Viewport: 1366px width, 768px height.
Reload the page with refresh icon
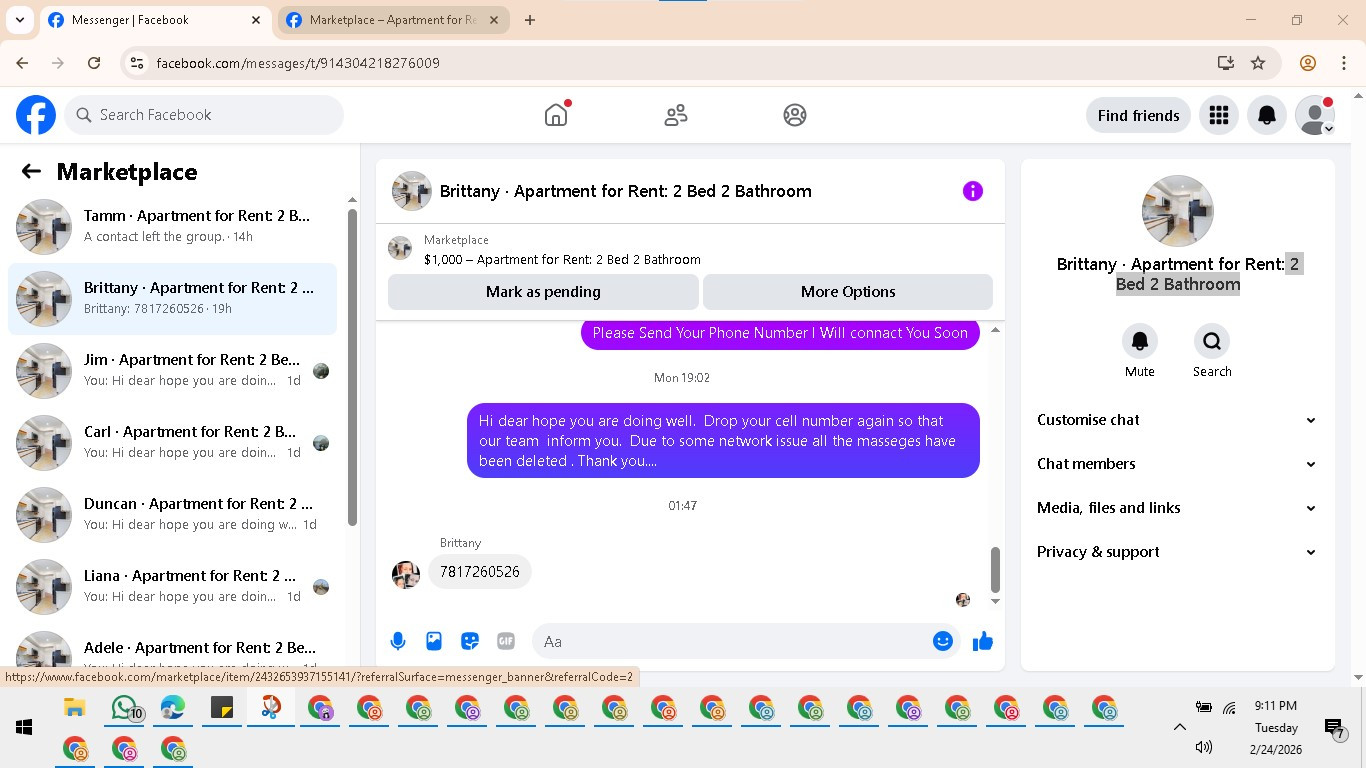(94, 63)
